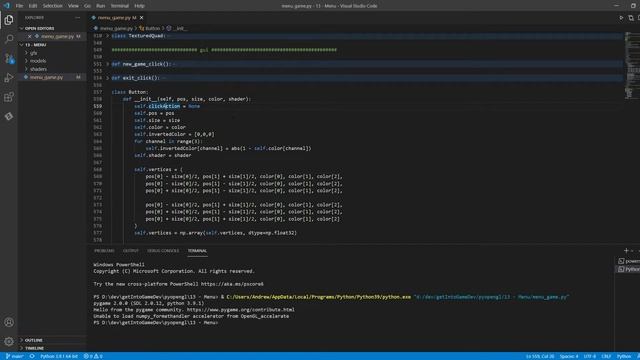Open the Source Control view icon

pyautogui.click(x=9, y=58)
